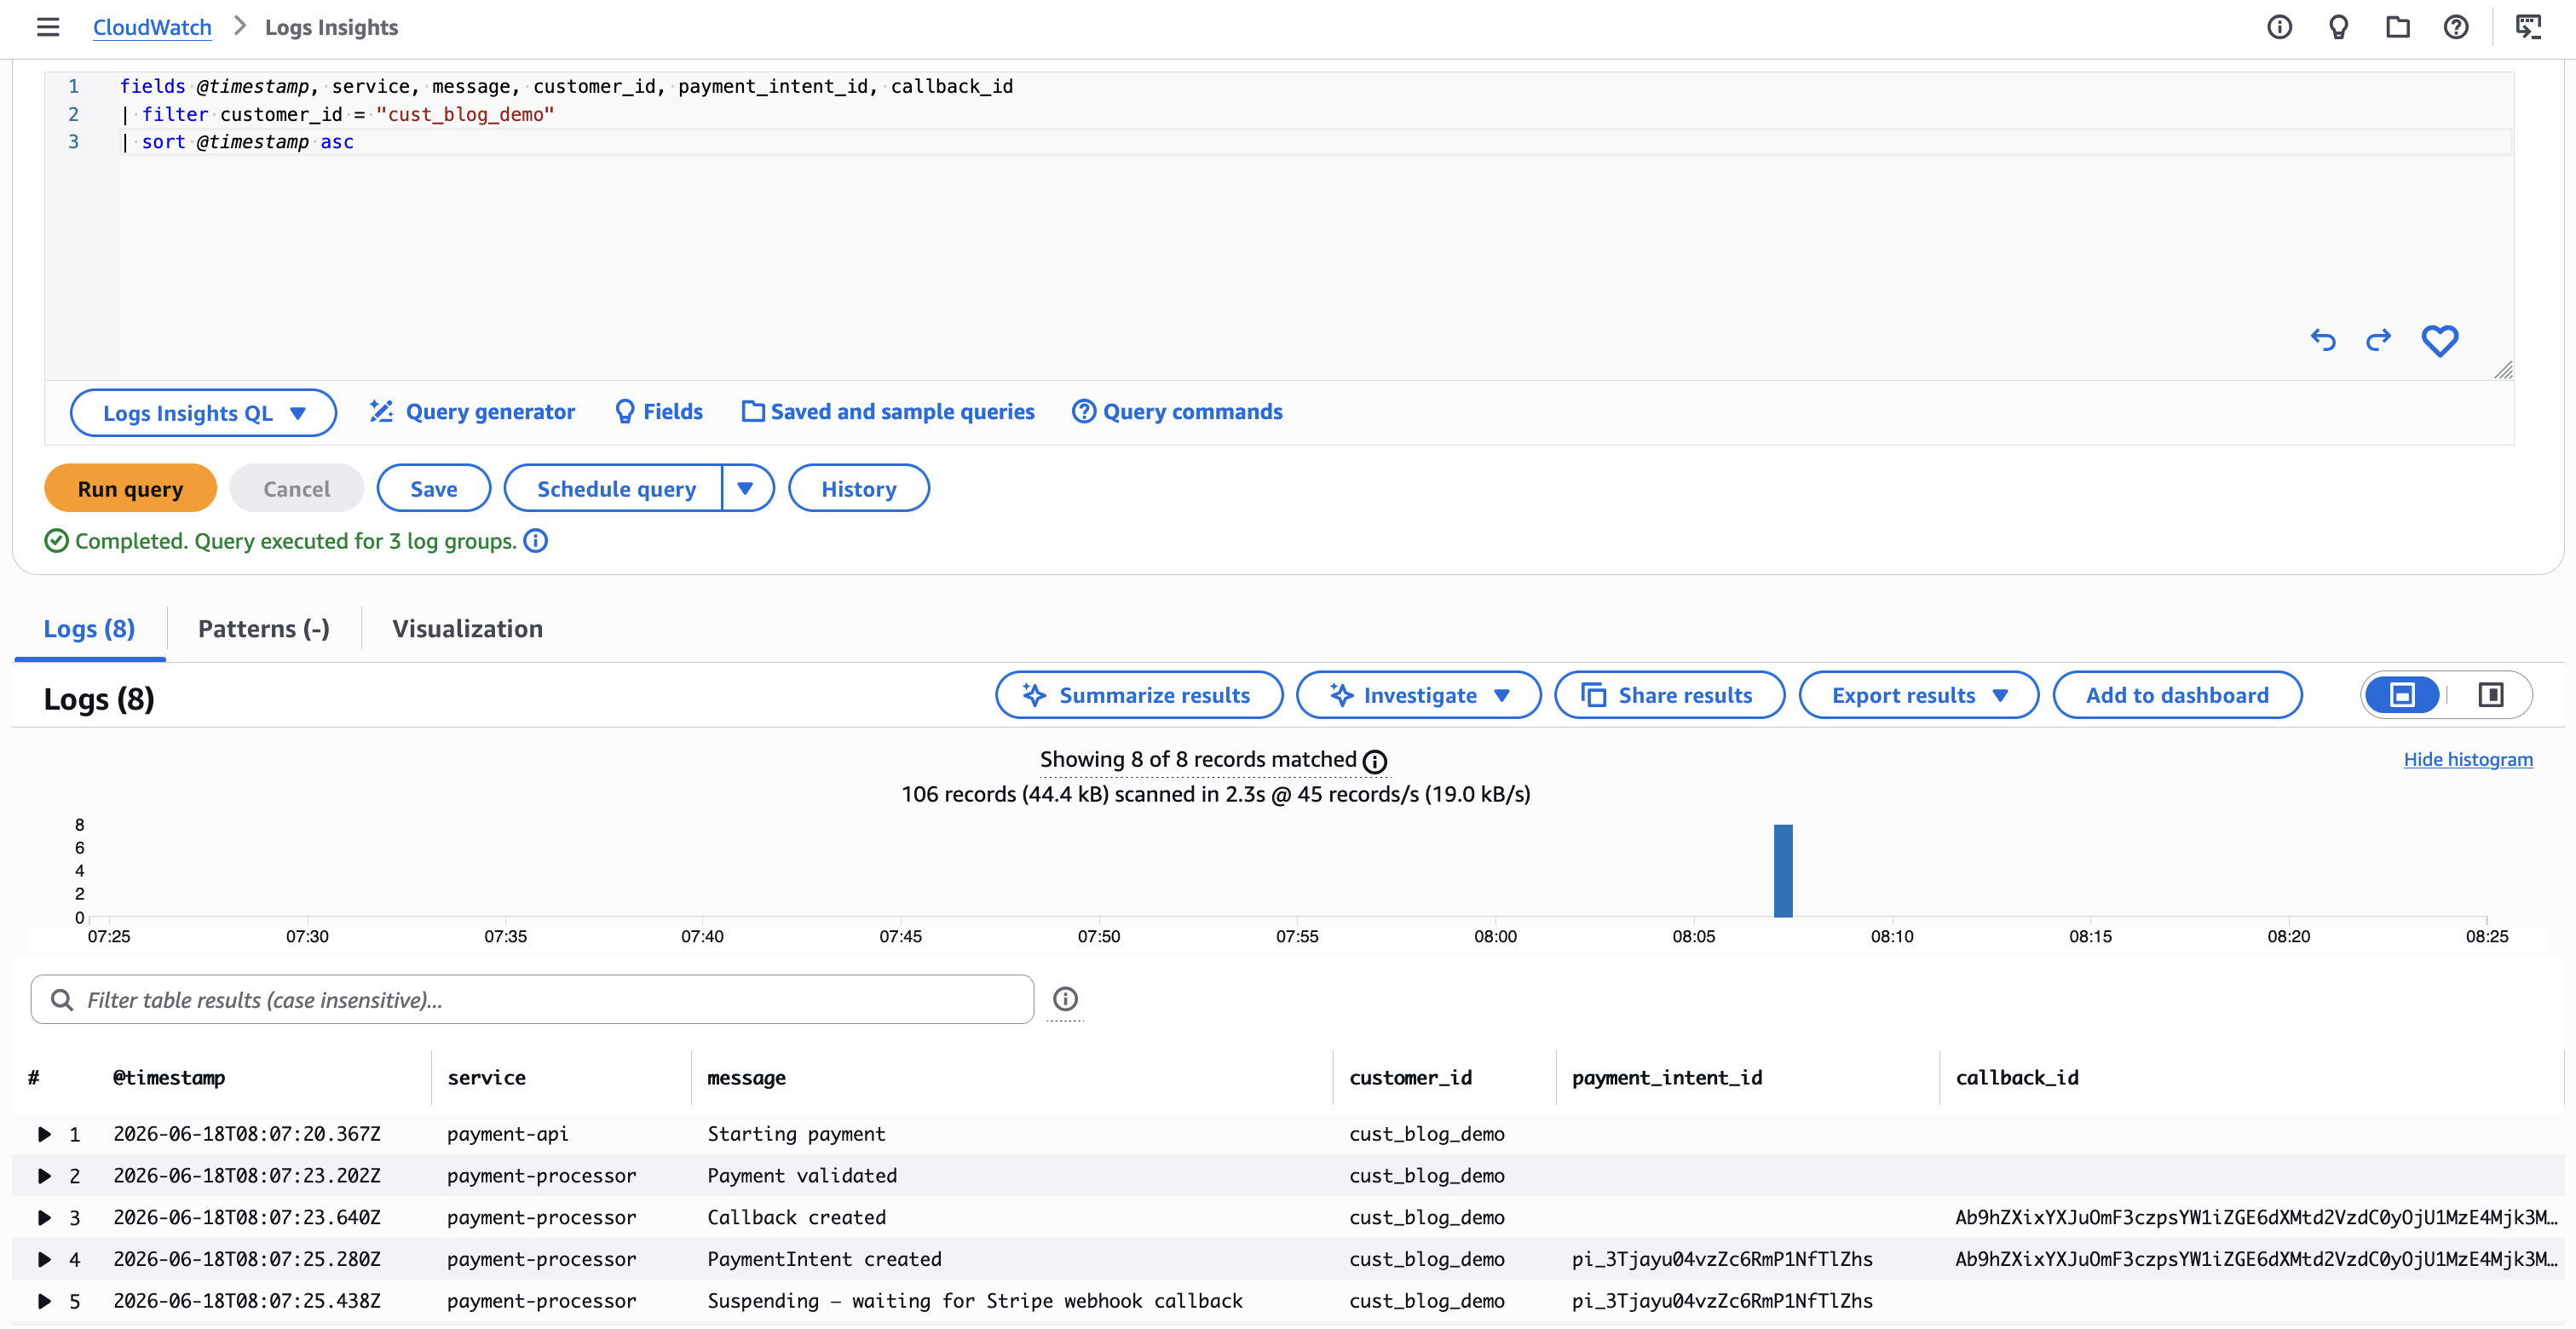The width and height of the screenshot is (2576, 1329).
Task: Open the Export results dropdown
Action: pyautogui.click(x=1918, y=695)
